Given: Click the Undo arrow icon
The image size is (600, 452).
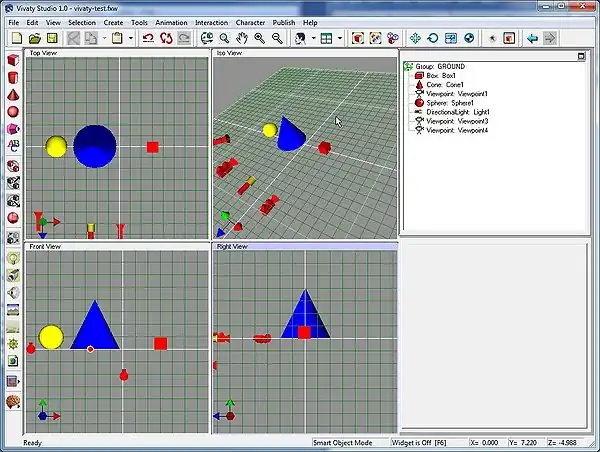Looking at the screenshot, I should (x=148, y=38).
